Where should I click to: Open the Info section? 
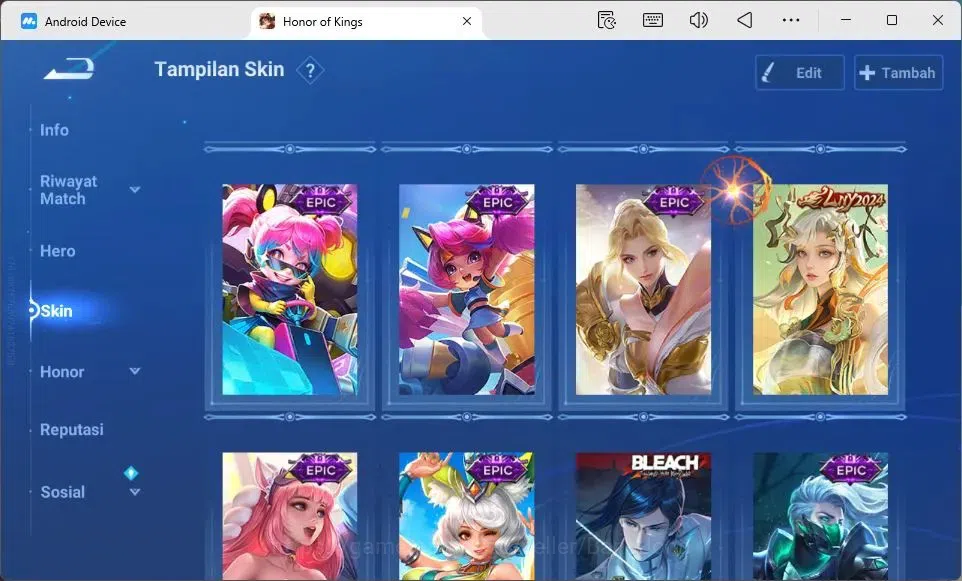pyautogui.click(x=54, y=130)
